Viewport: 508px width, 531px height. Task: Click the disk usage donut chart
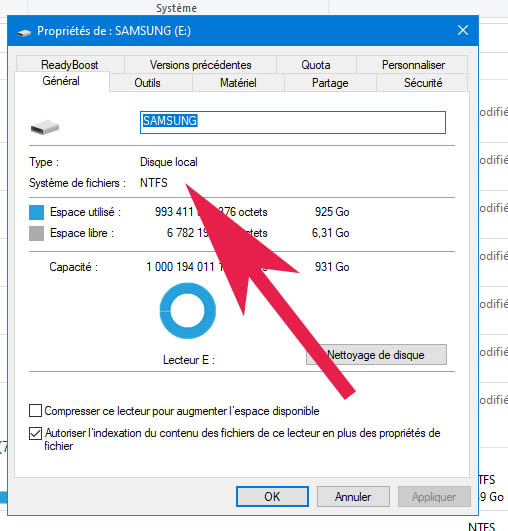(188, 311)
